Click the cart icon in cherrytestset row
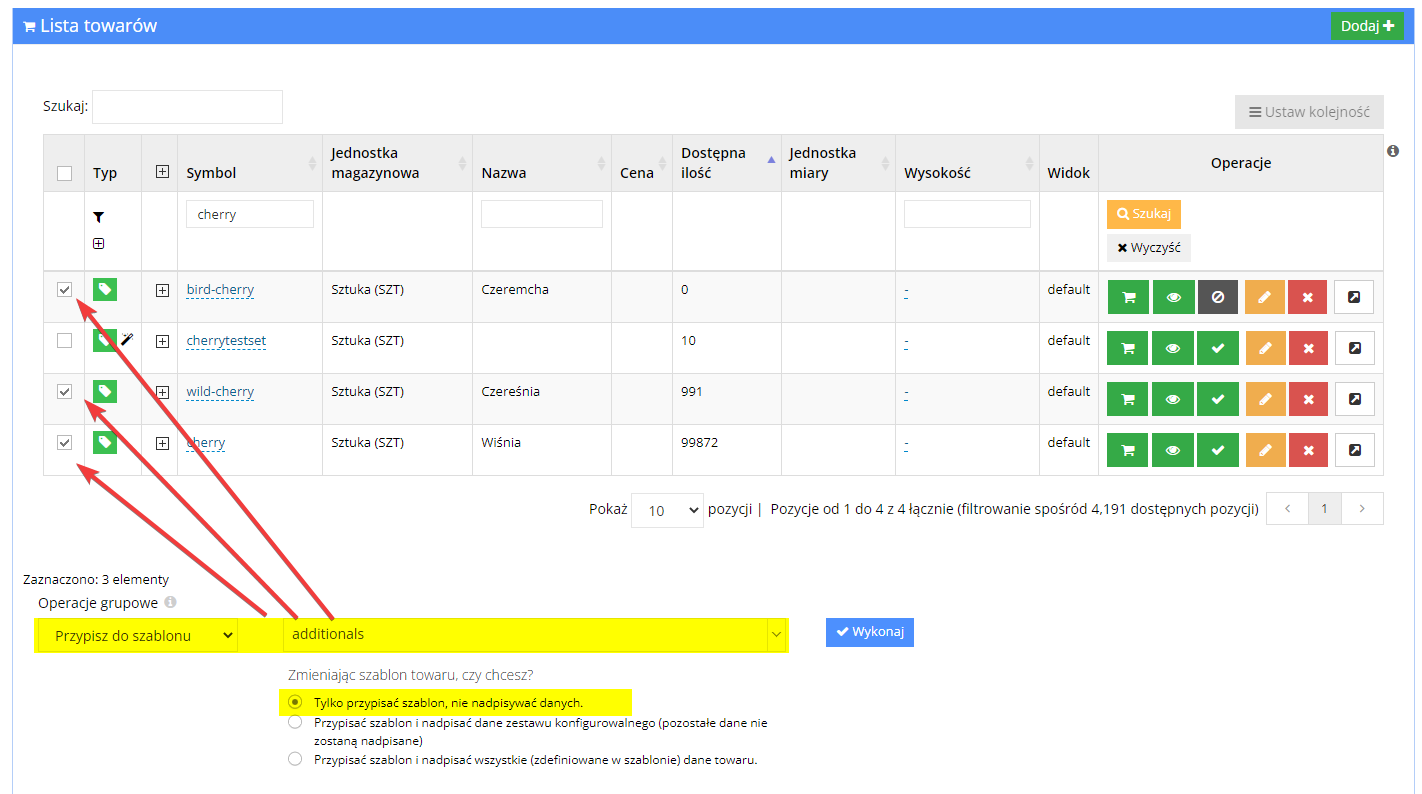This screenshot has height=794, width=1422. point(1128,348)
